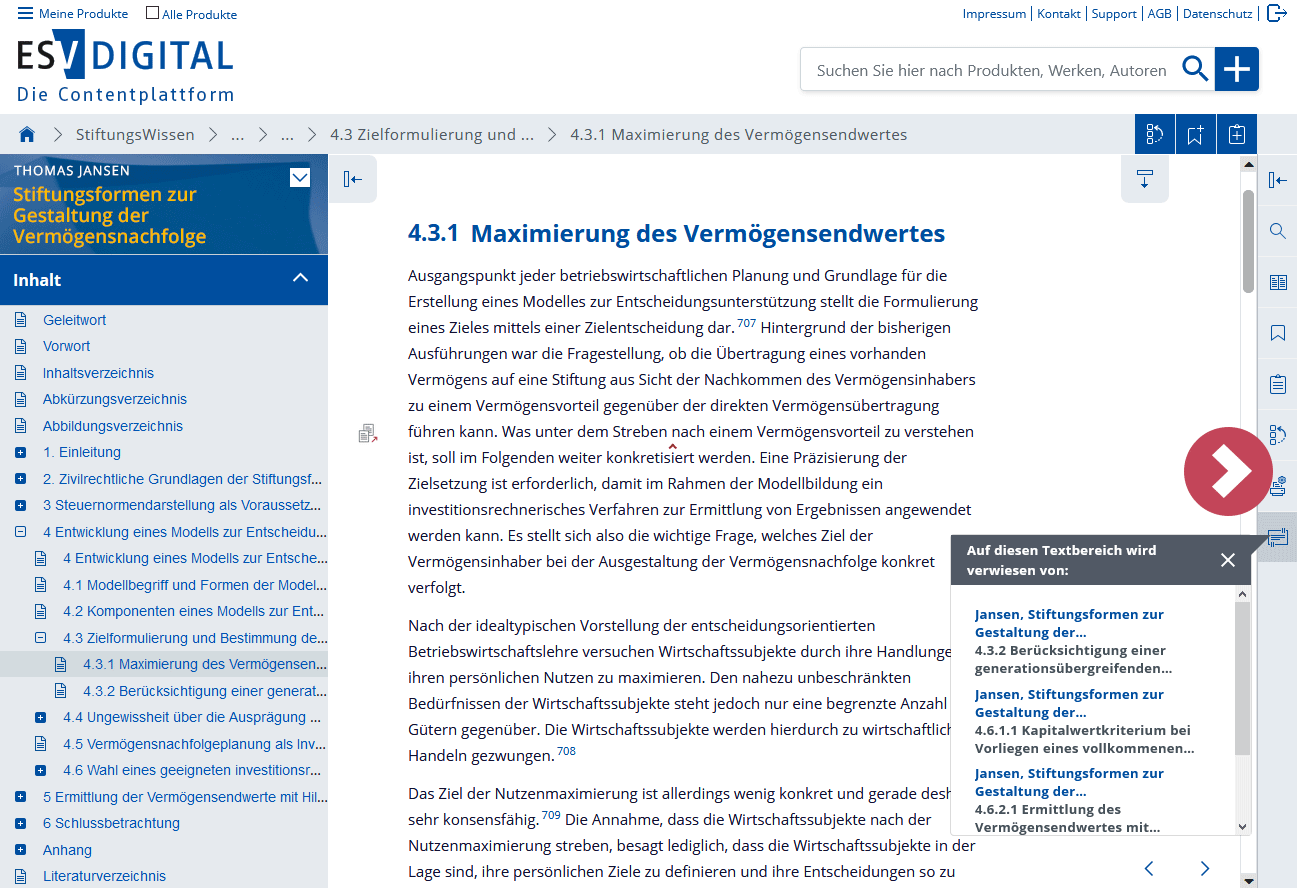Collapse the right tool sidebar
1297x888 pixels.
pos(1277,180)
